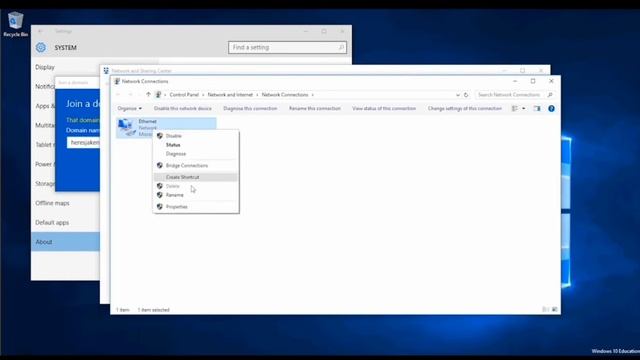Click the search magnifier in Find a setting
640x360 pixels.
point(341,47)
